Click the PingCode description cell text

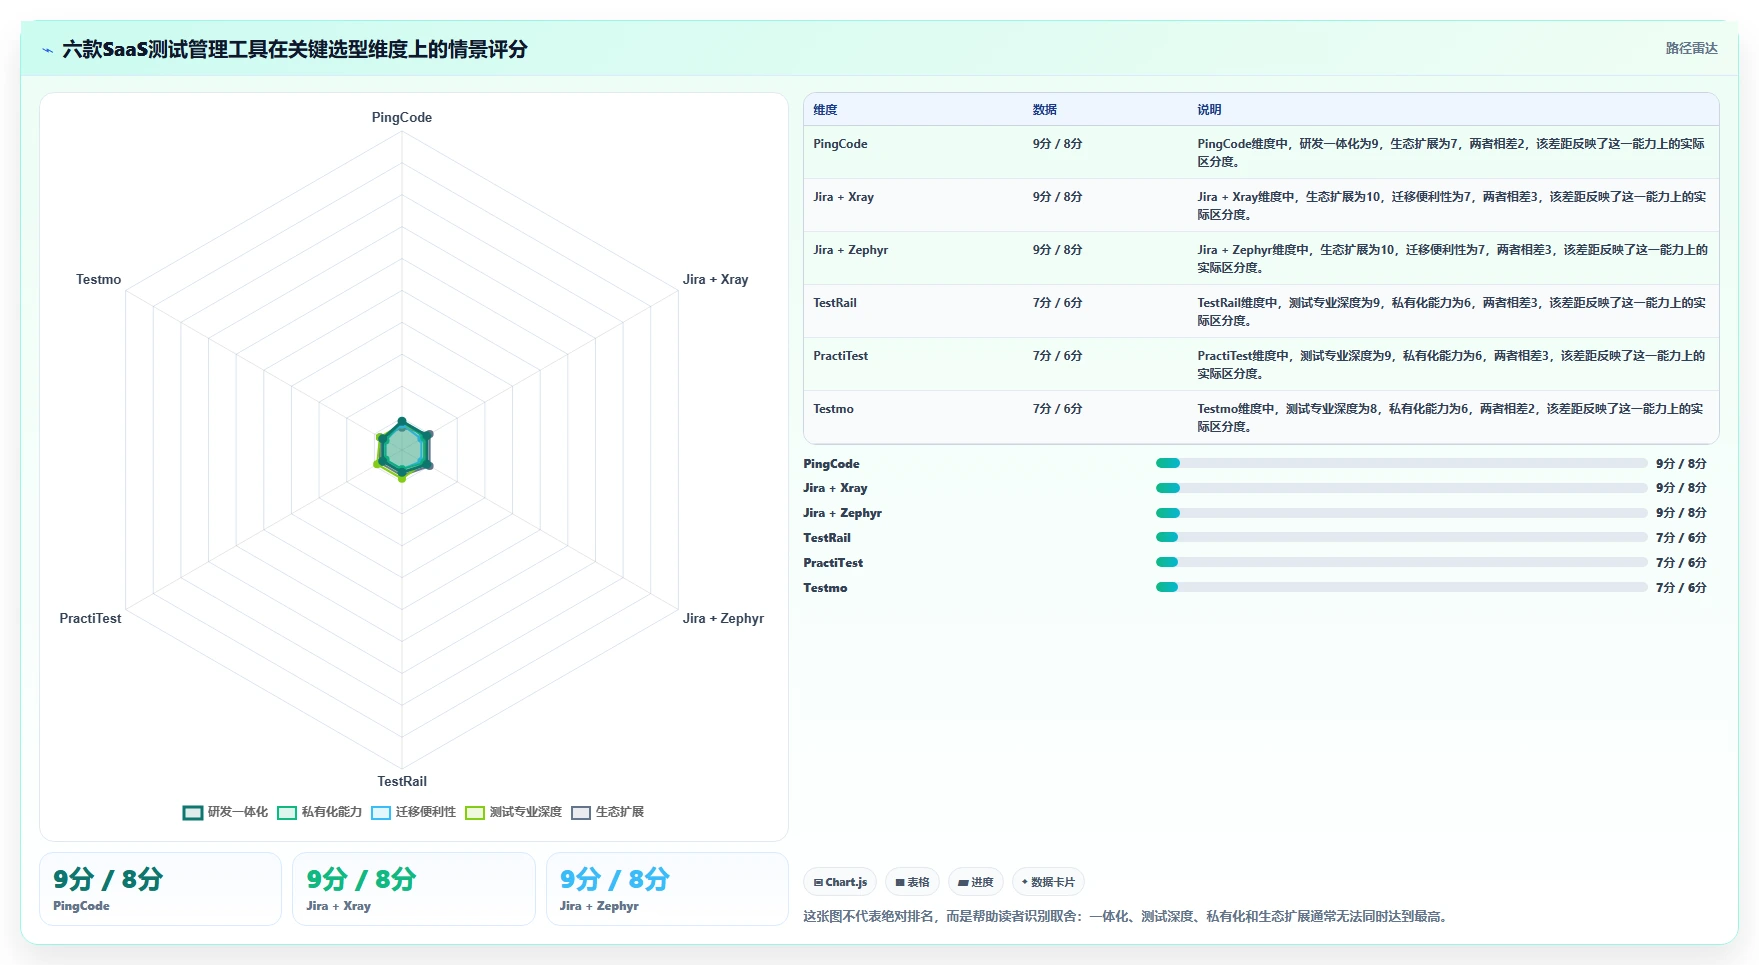click(1451, 153)
